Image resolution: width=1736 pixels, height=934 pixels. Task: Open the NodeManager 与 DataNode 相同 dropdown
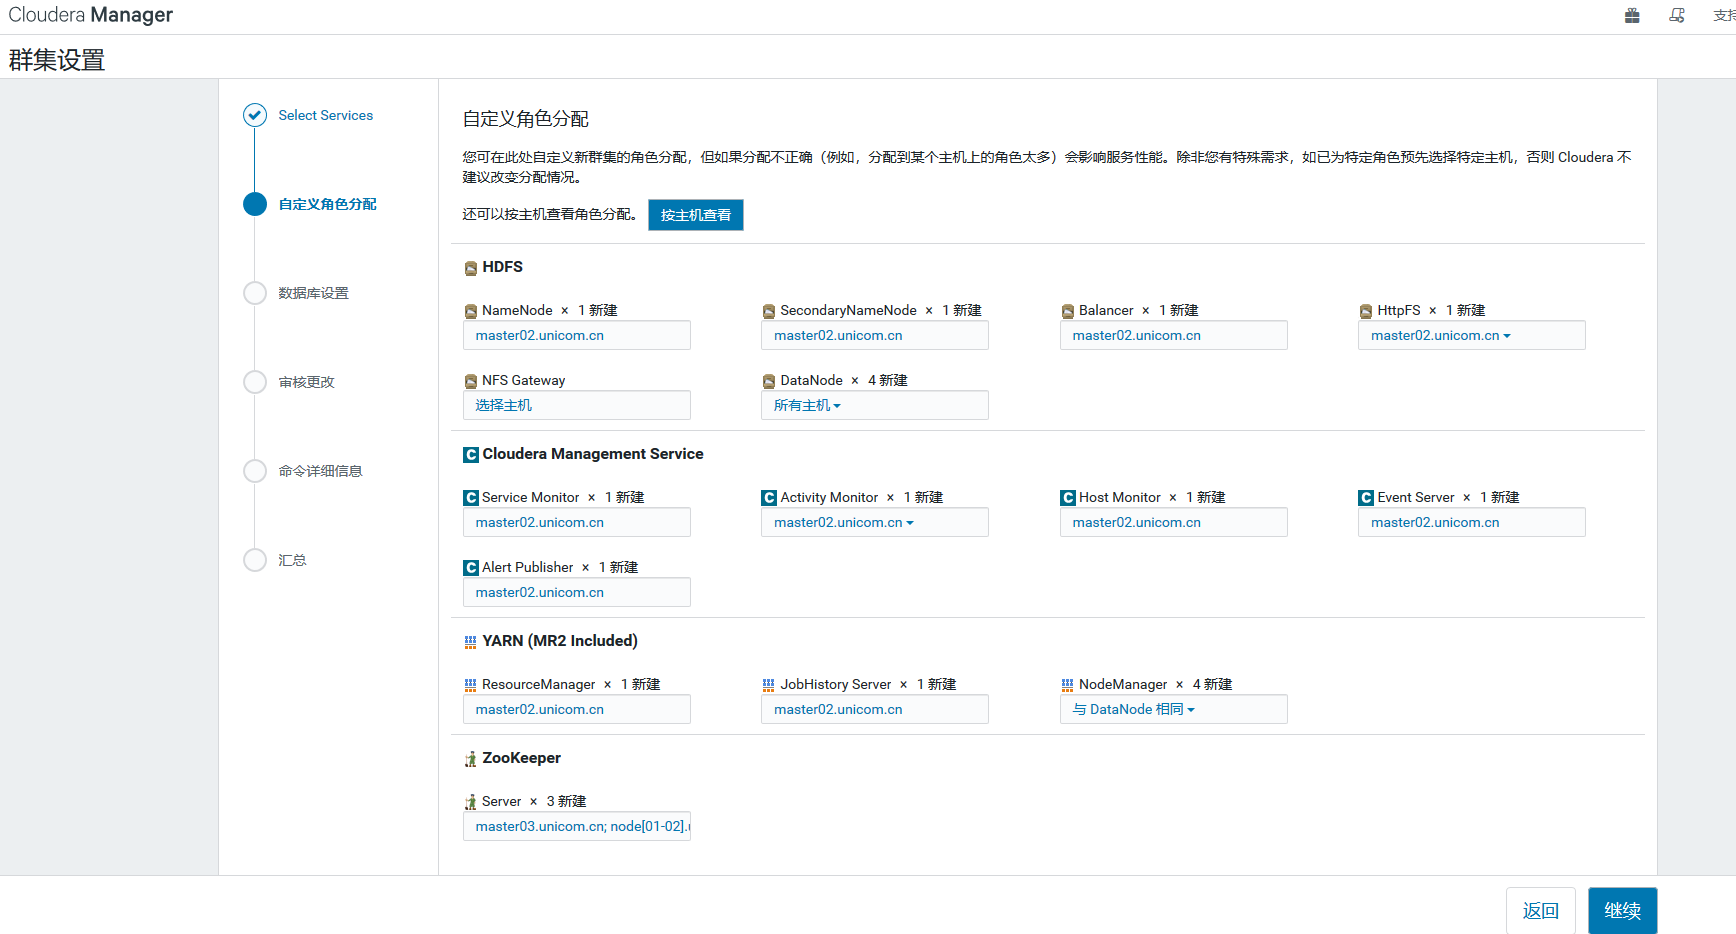pyautogui.click(x=1173, y=709)
